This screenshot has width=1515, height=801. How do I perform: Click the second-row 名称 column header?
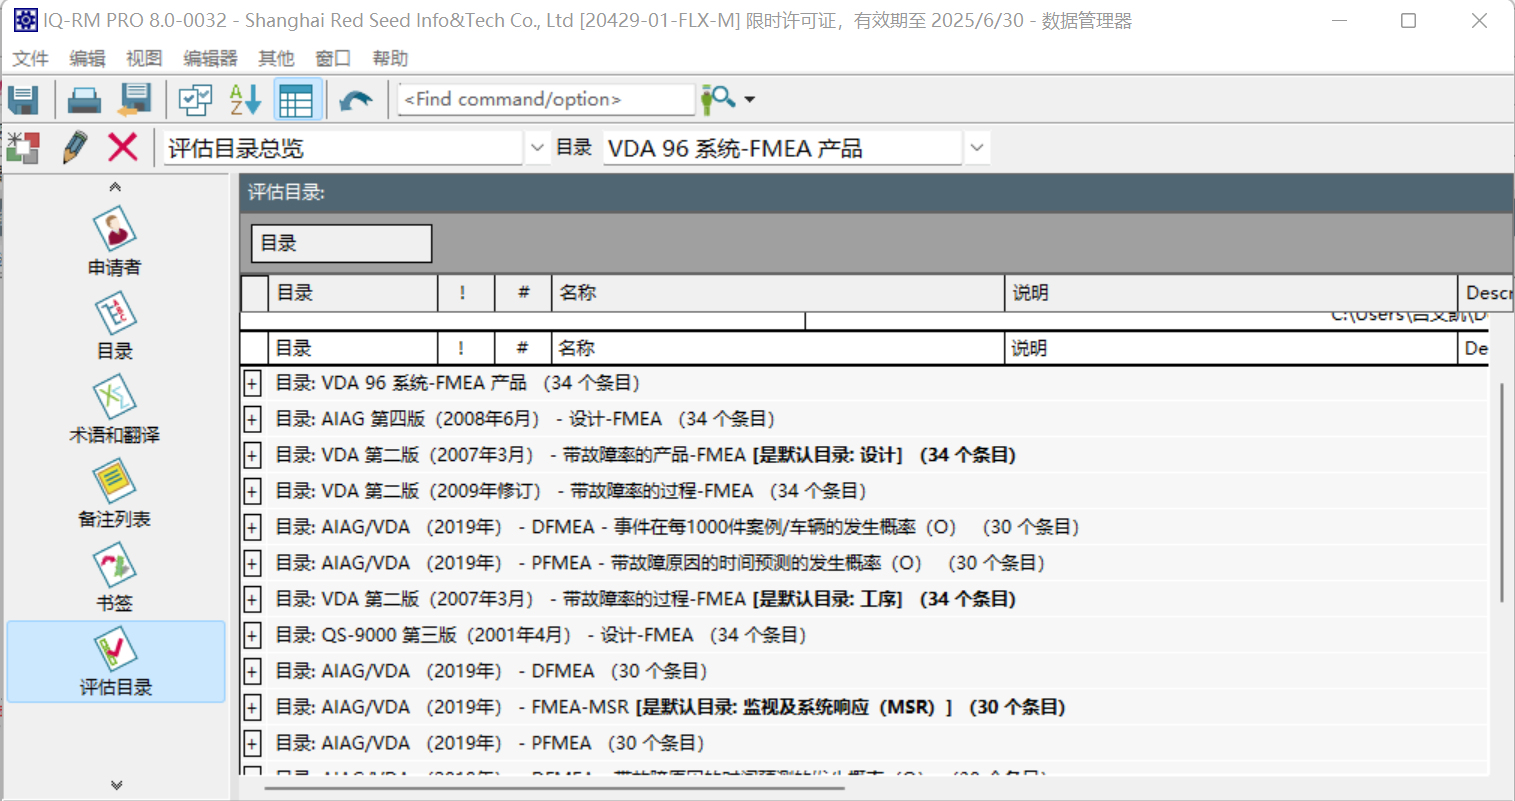[x=777, y=348]
